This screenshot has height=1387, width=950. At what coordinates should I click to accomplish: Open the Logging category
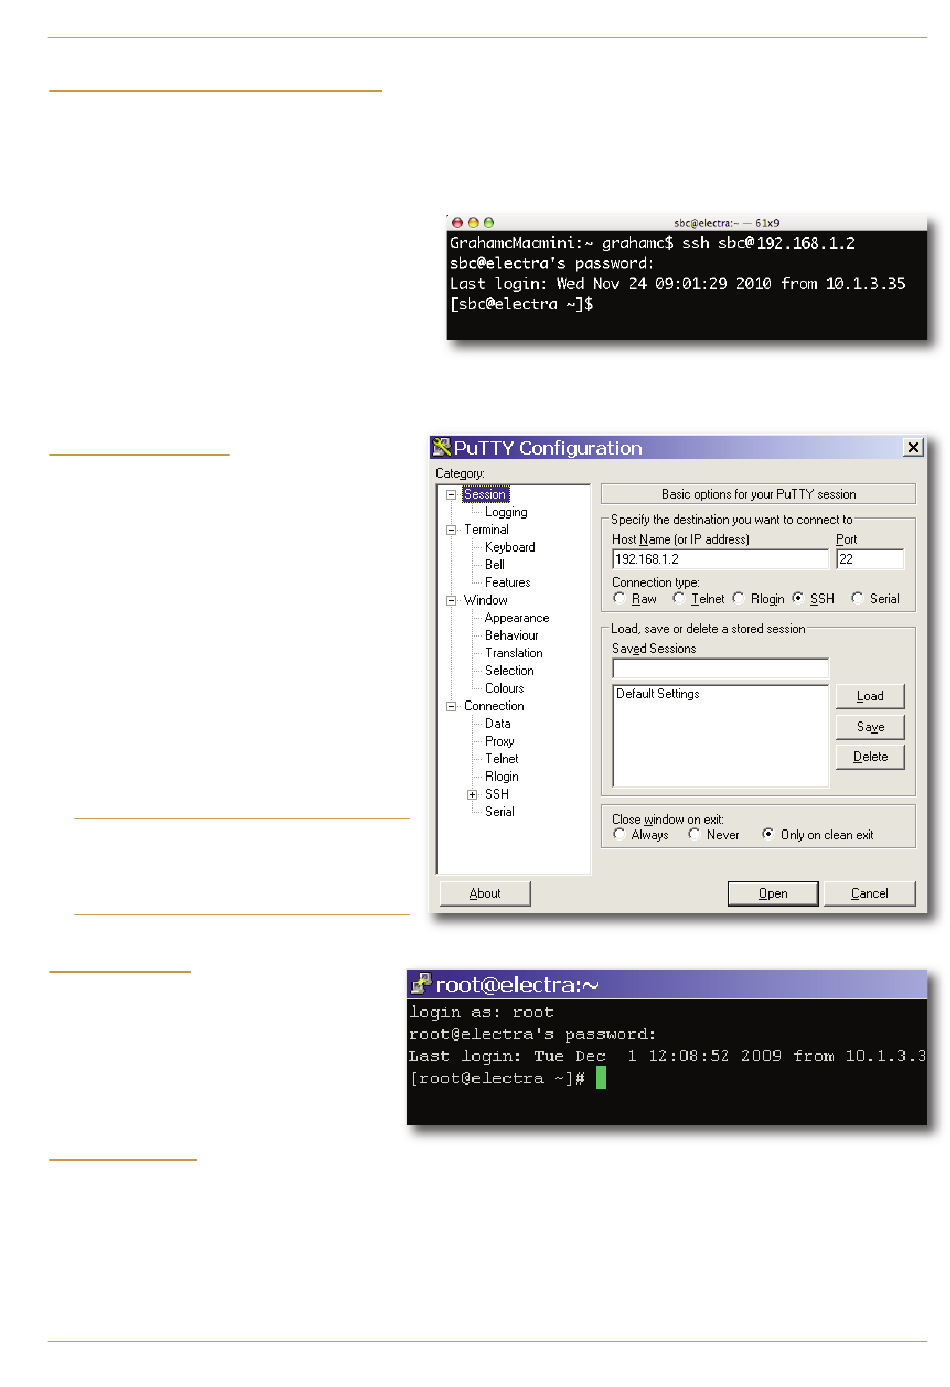coord(506,512)
